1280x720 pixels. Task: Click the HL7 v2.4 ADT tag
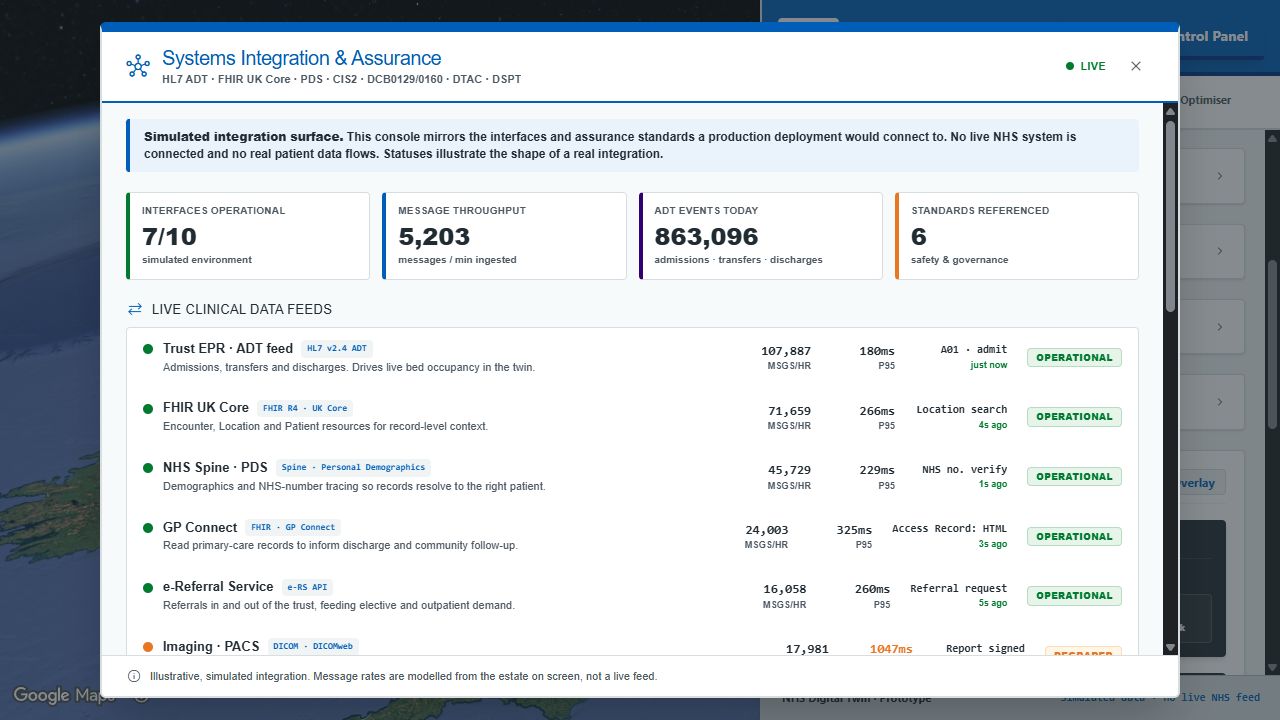336,349
